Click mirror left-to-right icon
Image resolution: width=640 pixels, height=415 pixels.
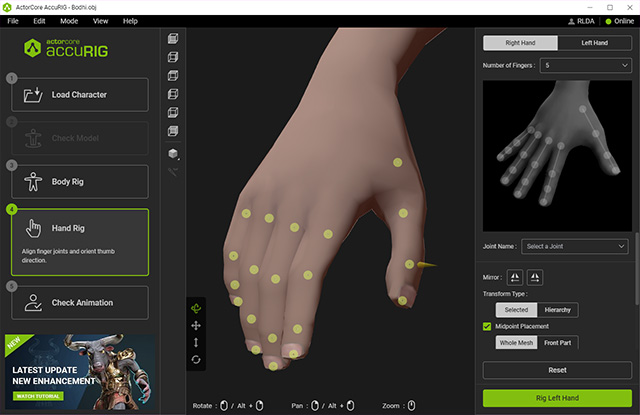pos(535,276)
